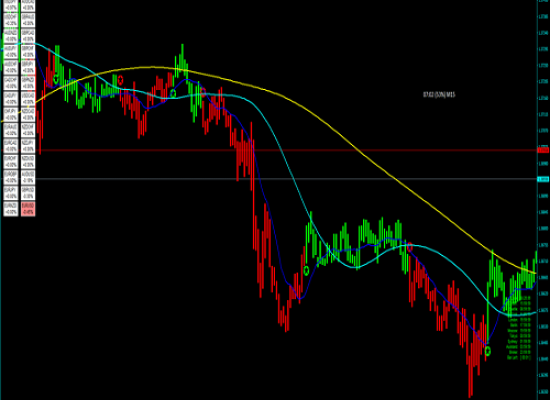550x400 pixels.
Task: Click the green signal circle at the lowest red candles
Action: tap(487, 351)
